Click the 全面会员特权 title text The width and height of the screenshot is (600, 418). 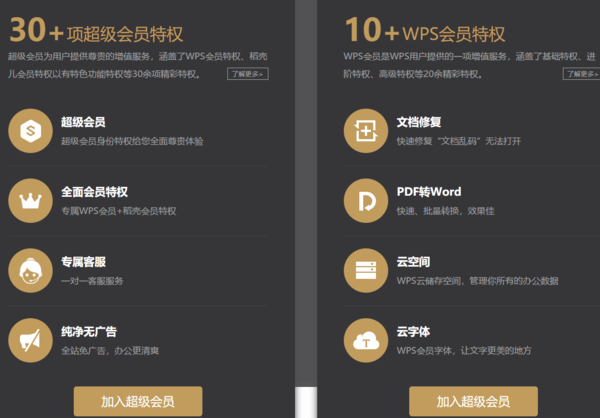[94, 192]
